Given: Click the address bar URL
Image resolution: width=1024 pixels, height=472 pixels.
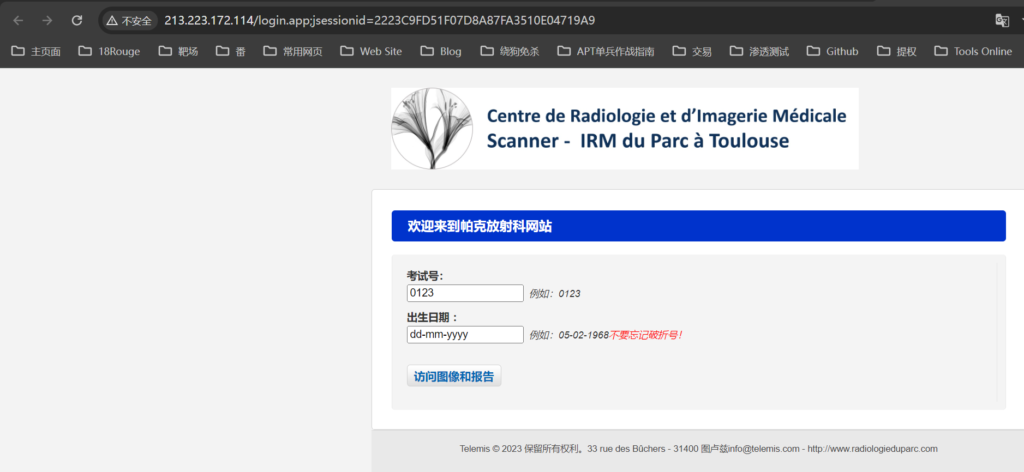Looking at the screenshot, I should (379, 20).
